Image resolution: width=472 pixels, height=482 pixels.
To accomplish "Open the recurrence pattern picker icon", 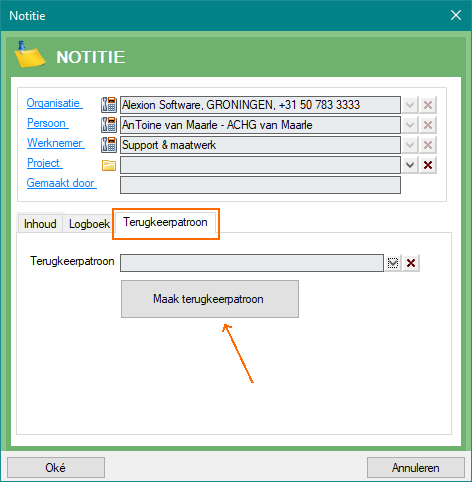I will (393, 263).
